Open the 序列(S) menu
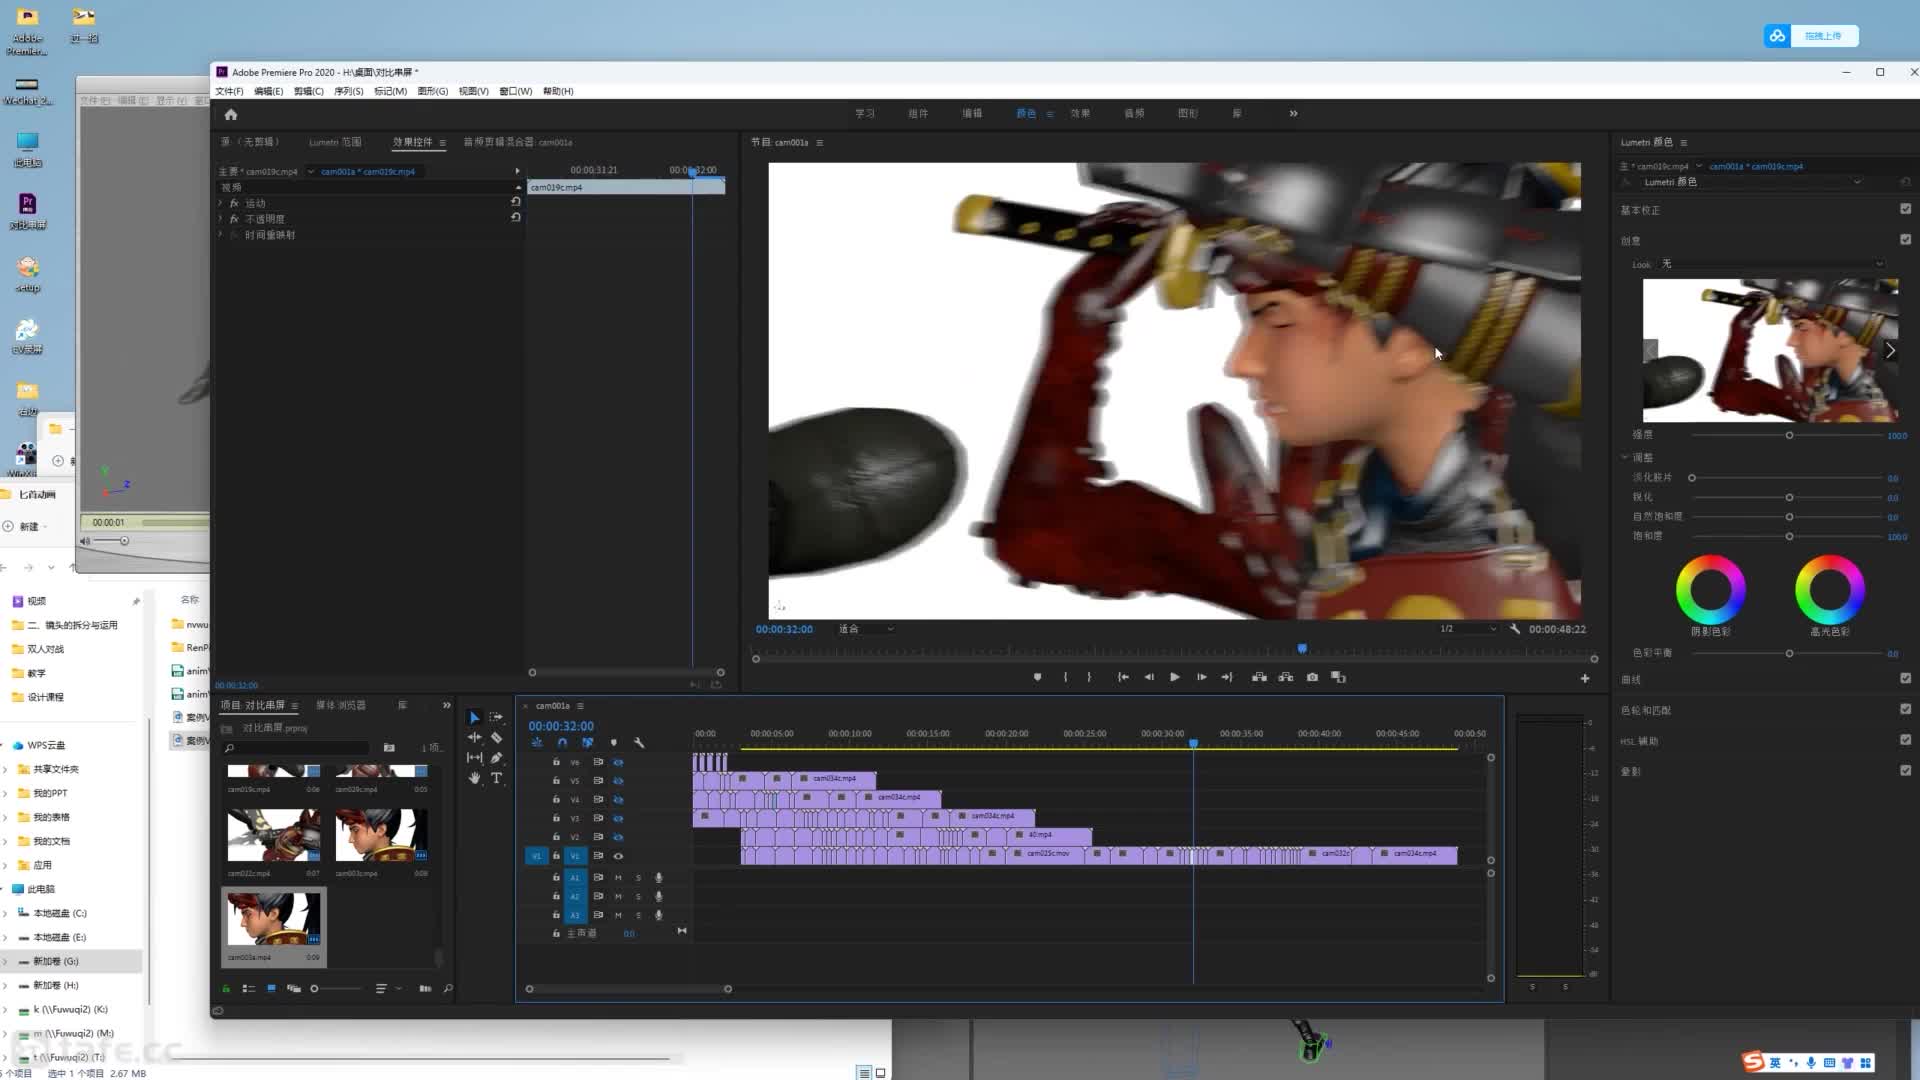The width and height of the screenshot is (1920, 1080). tap(348, 91)
